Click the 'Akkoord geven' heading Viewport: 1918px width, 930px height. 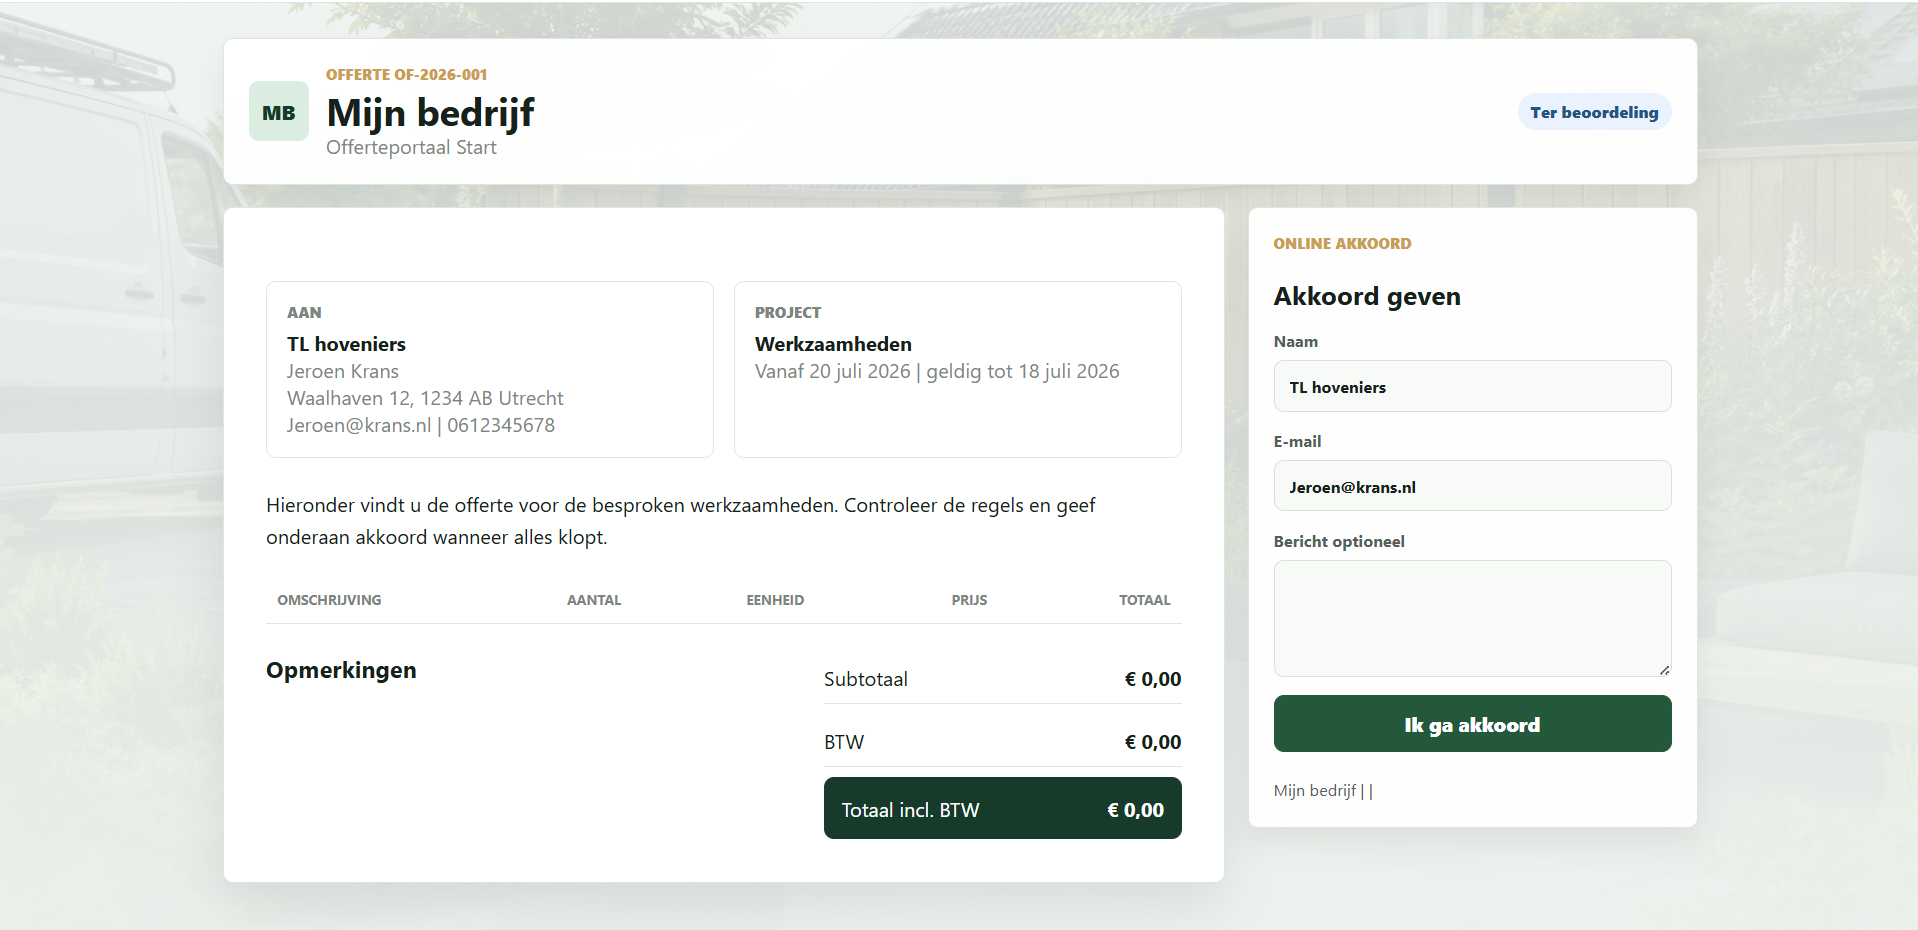pos(1367,296)
